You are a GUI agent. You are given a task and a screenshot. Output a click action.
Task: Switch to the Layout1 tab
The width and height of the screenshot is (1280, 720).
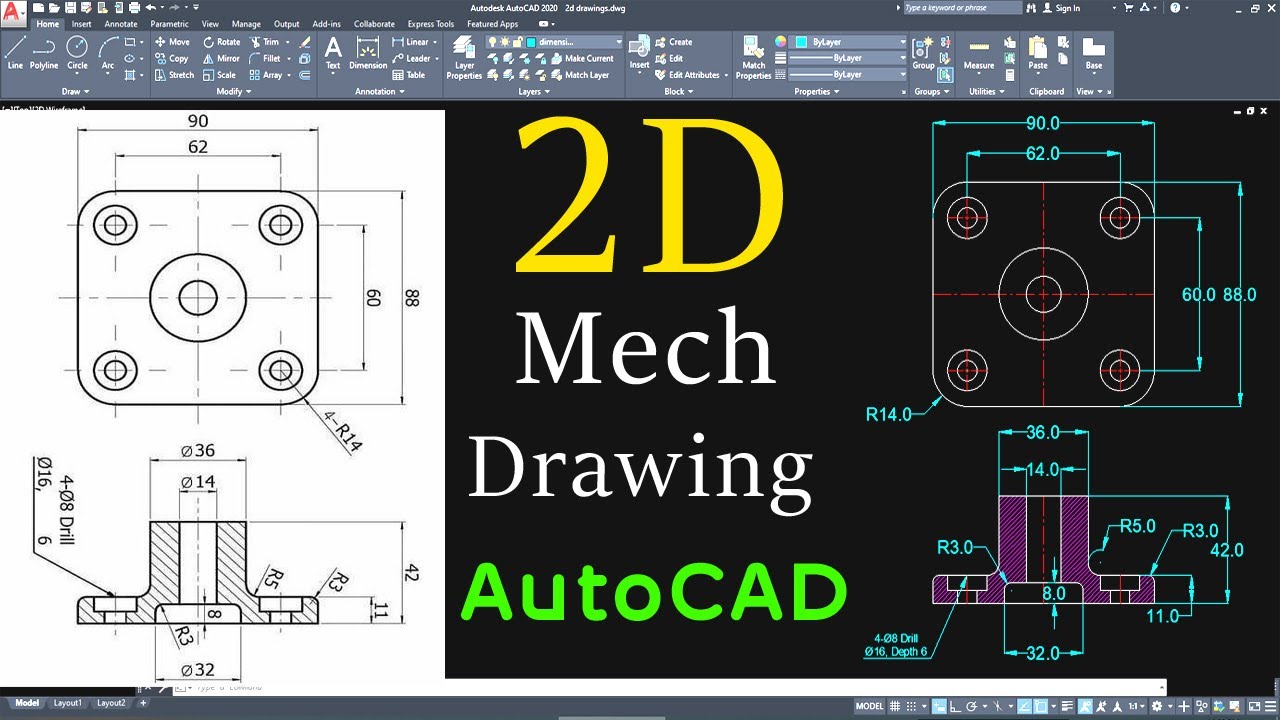pos(68,703)
